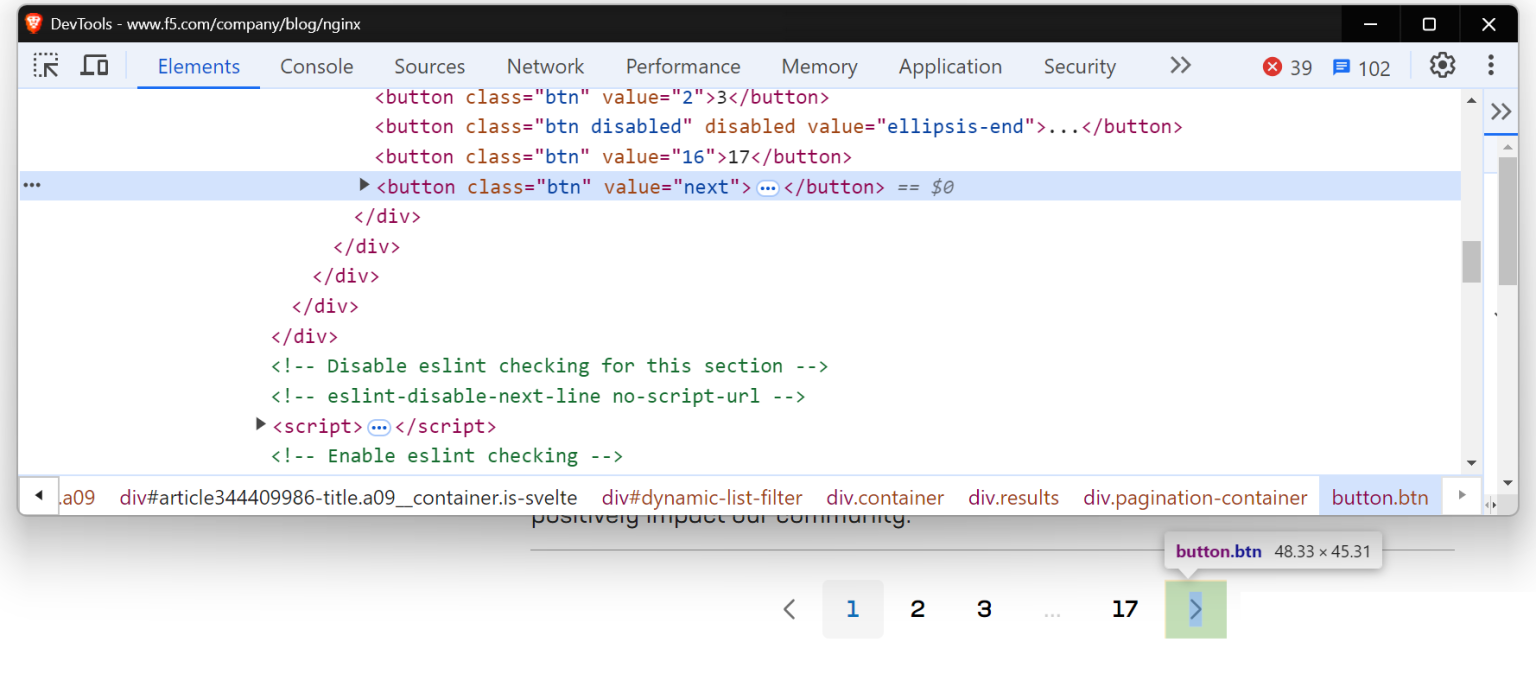The width and height of the screenshot is (1536, 674).
Task: Switch to the Network tab
Action: 545,66
